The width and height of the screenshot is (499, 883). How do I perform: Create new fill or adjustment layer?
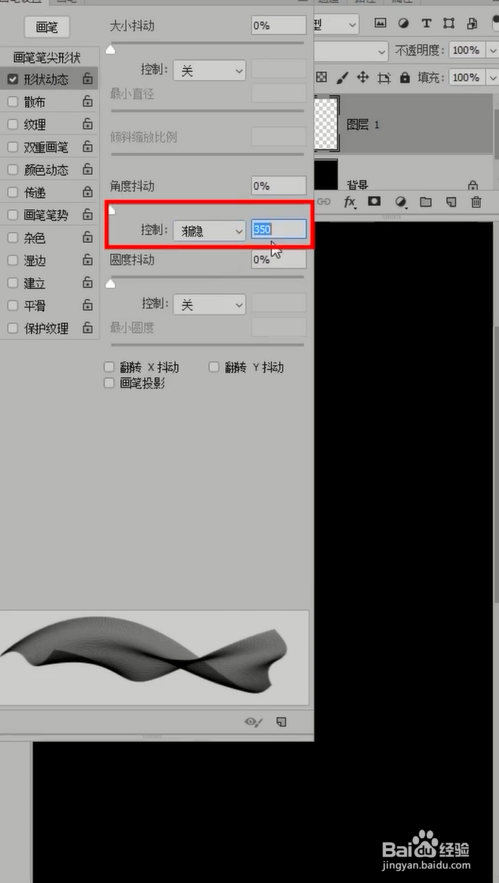coord(401,202)
